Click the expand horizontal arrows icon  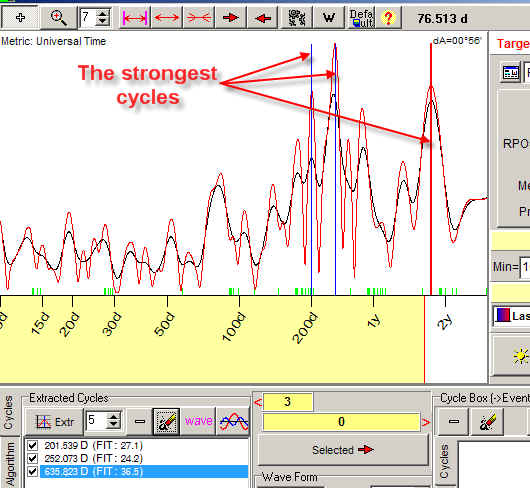point(167,18)
